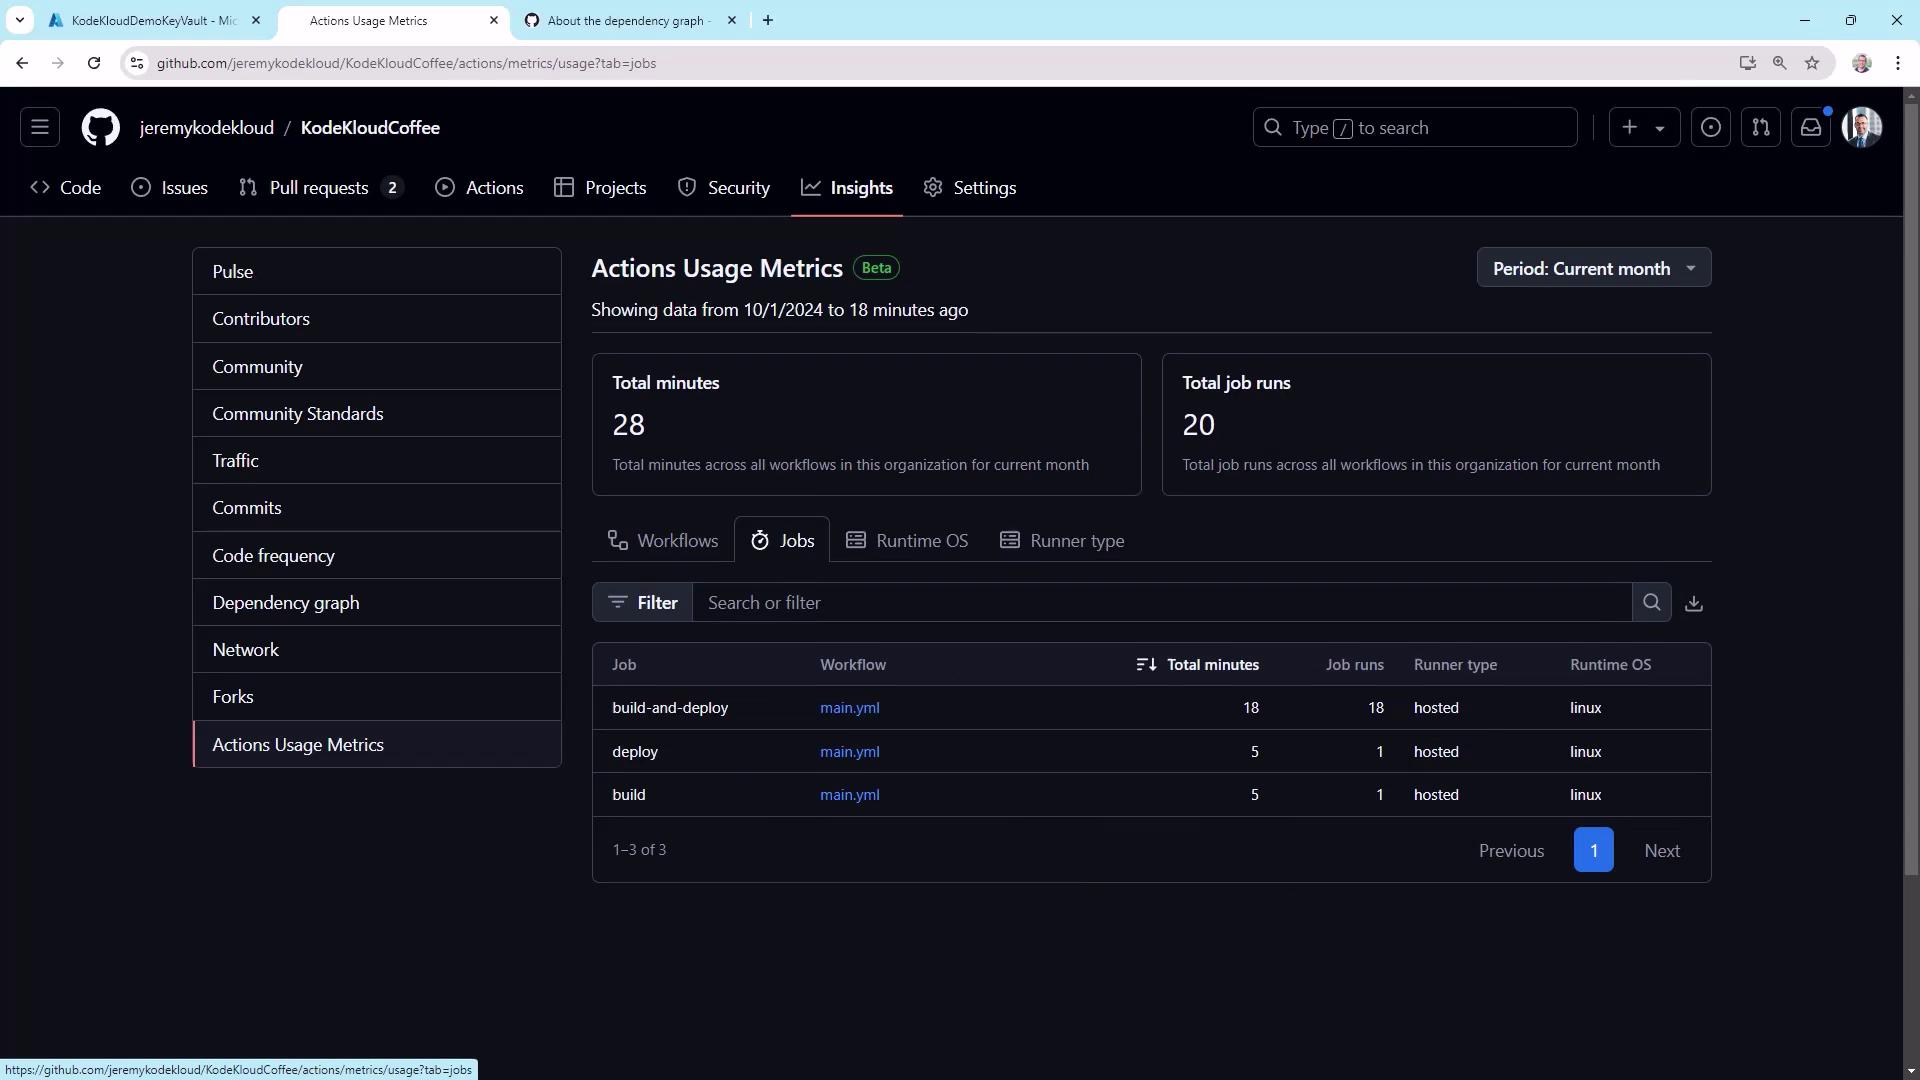Switch to the Workflows tab
Image resolution: width=1920 pixels, height=1080 pixels.
point(663,541)
